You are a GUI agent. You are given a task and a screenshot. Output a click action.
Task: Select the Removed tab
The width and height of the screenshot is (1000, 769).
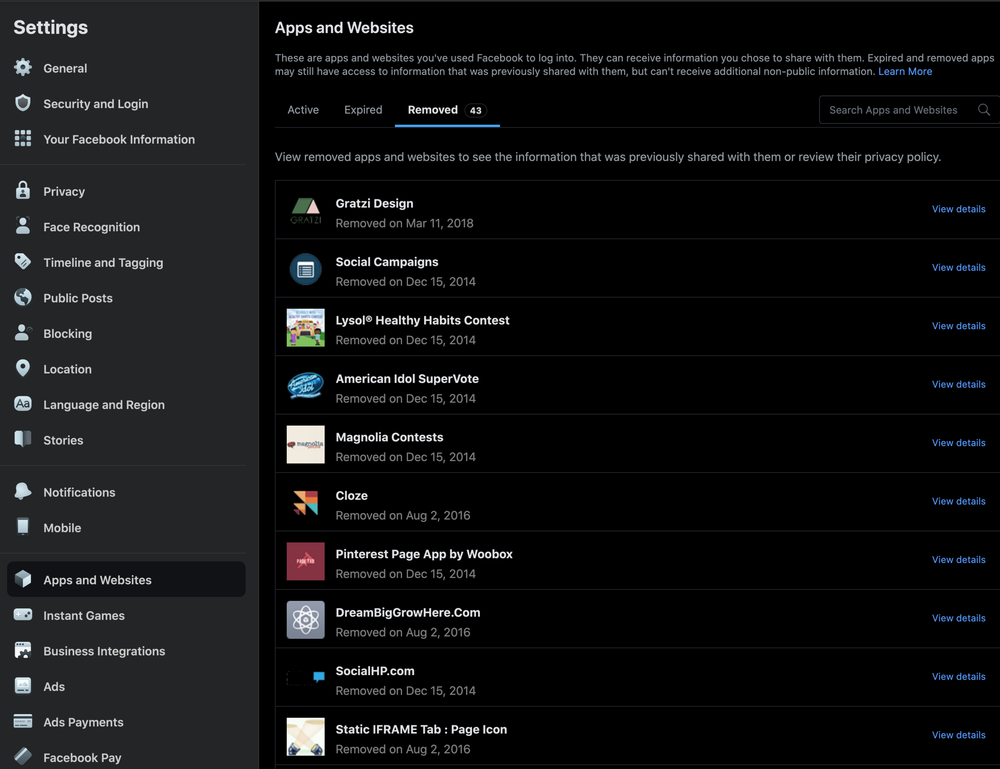pos(447,110)
